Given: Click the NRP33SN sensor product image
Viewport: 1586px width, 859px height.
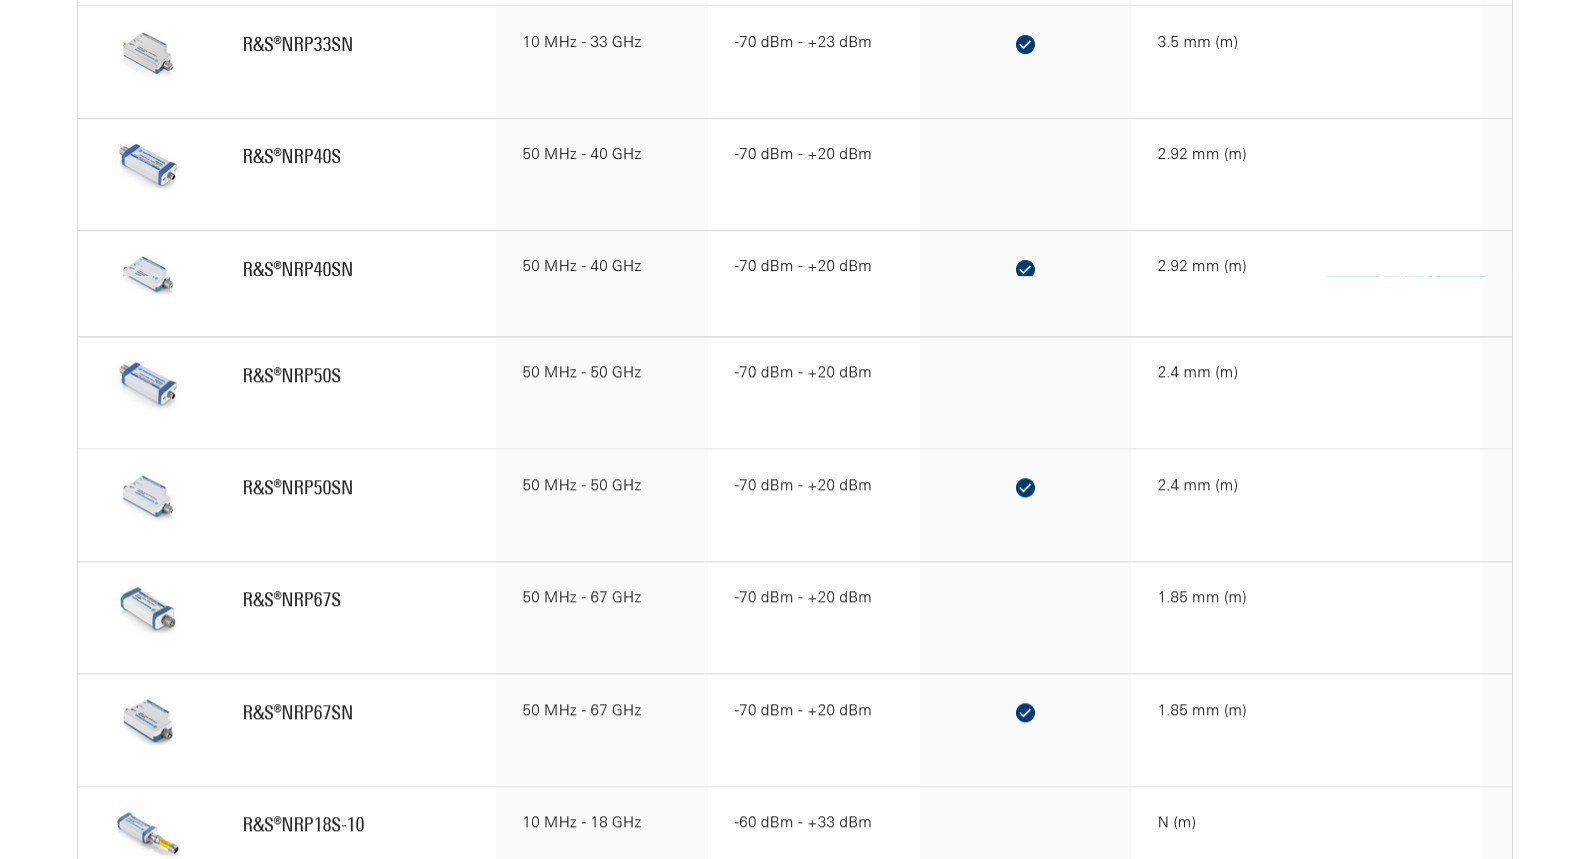Looking at the screenshot, I should tap(148, 53).
